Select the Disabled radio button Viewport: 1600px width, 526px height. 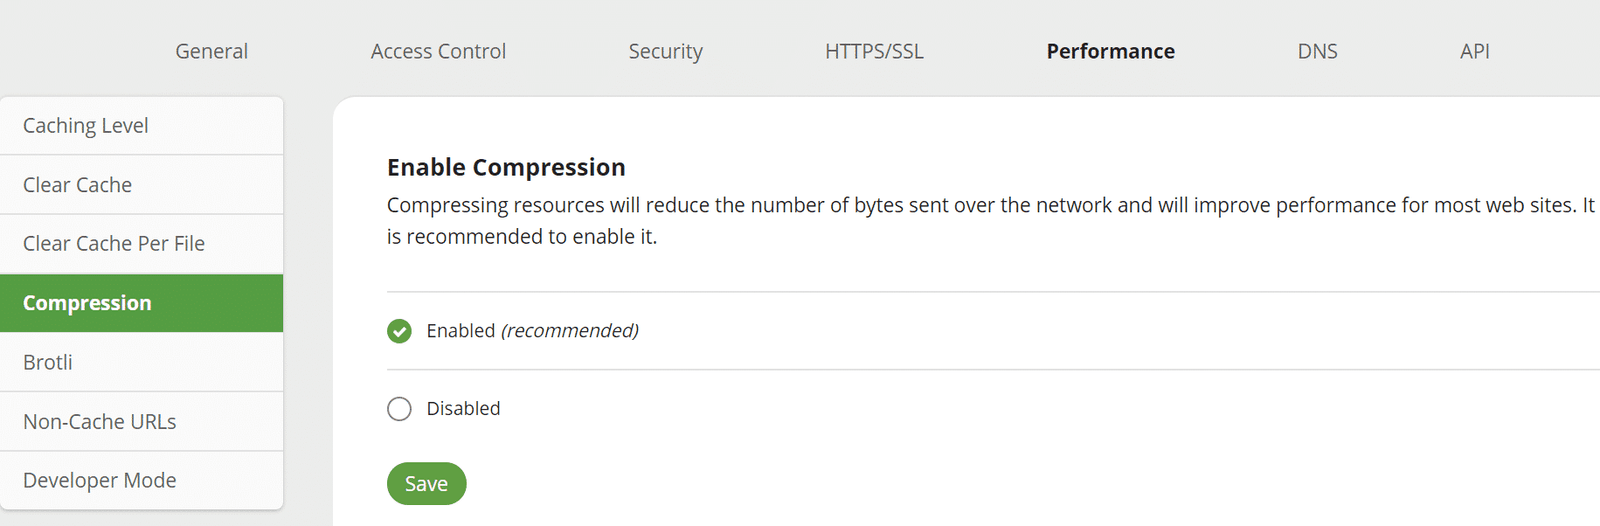tap(399, 409)
